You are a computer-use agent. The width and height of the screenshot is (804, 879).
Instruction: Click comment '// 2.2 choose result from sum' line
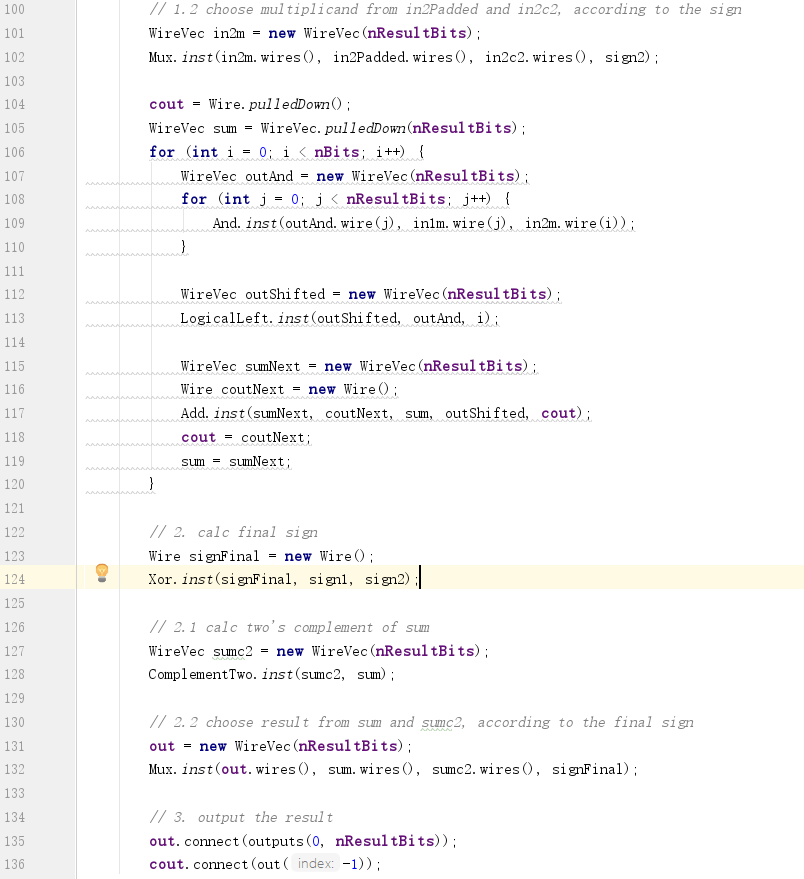coord(421,722)
